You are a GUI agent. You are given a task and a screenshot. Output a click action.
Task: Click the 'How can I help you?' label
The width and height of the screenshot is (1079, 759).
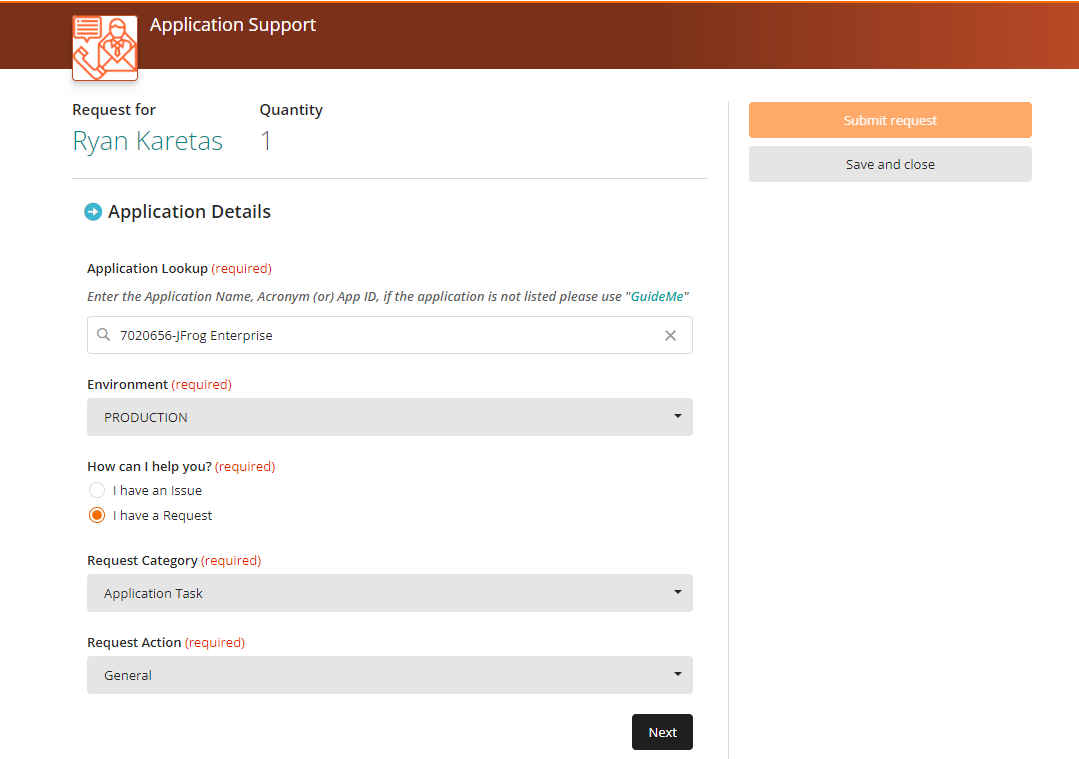point(149,467)
